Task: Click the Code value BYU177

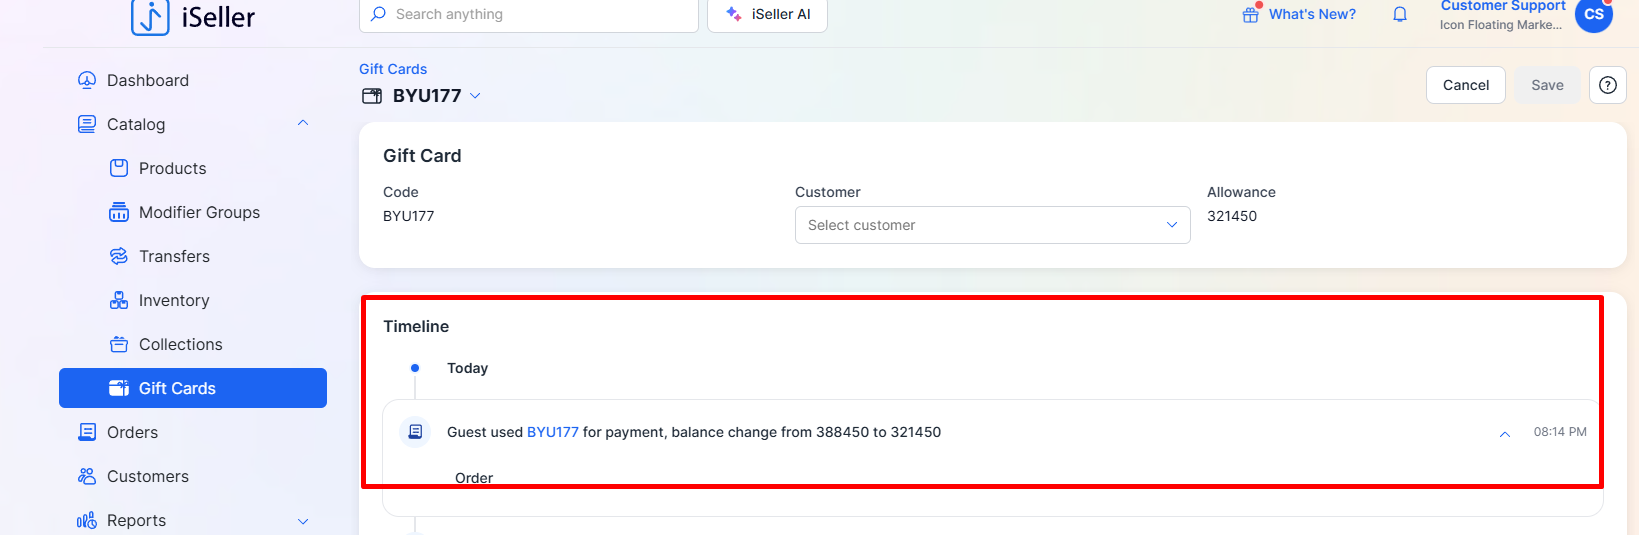Action: [409, 216]
